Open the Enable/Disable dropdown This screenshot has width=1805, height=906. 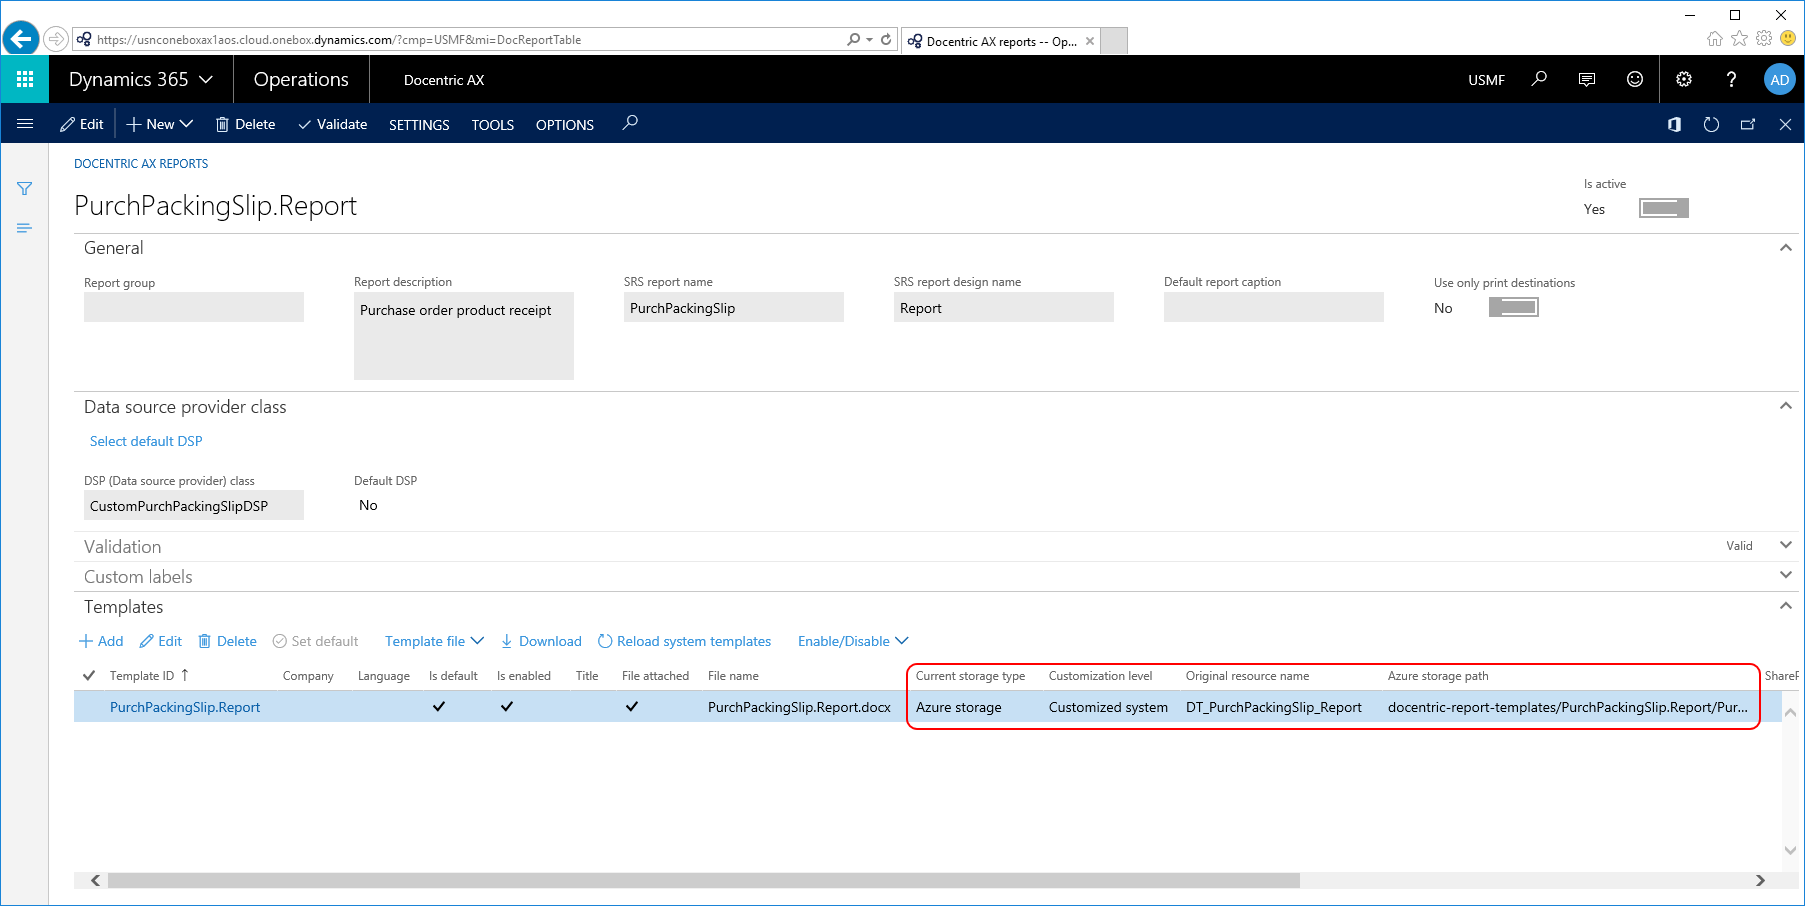tap(853, 641)
